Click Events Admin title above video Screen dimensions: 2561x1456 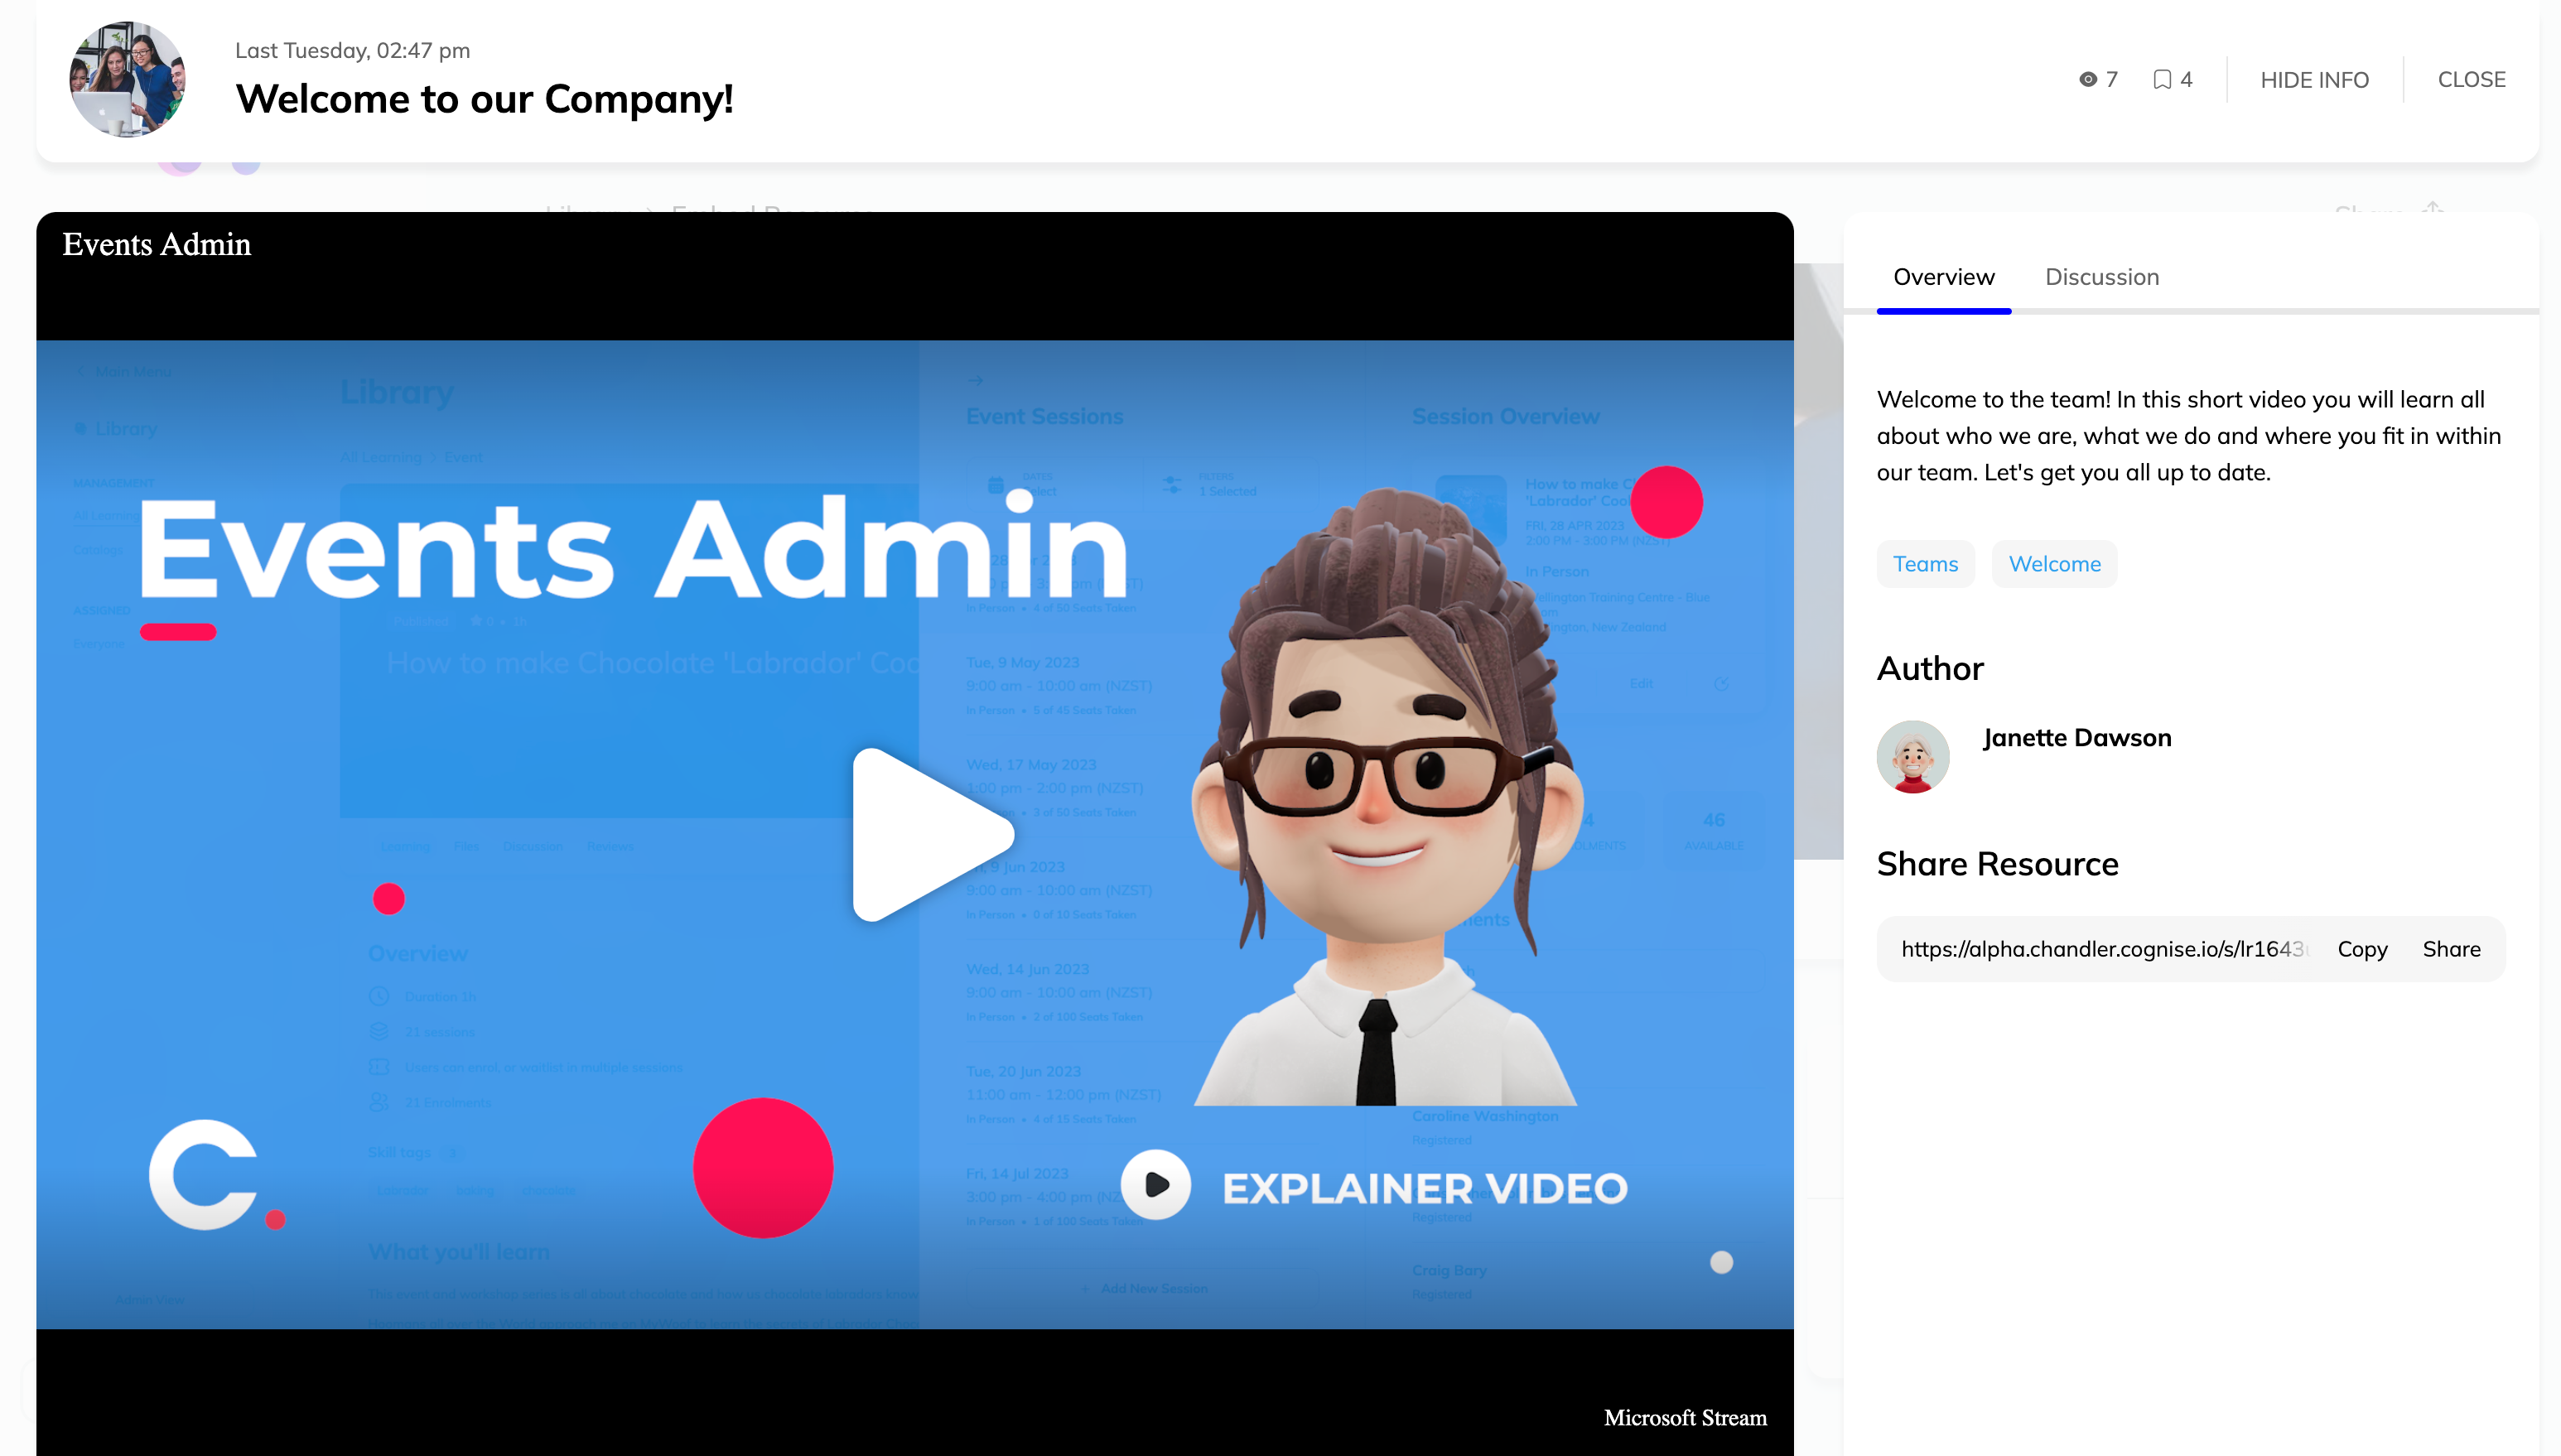[x=157, y=245]
